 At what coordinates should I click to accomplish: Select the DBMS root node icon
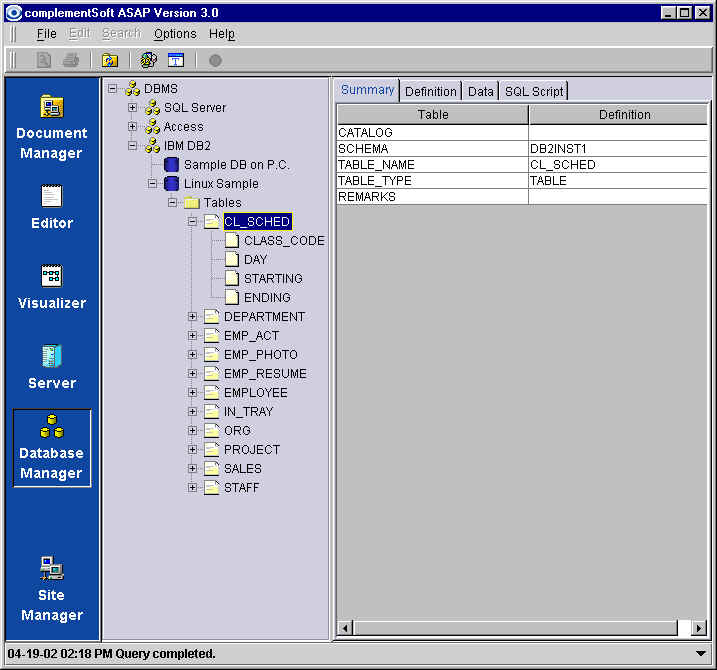click(133, 88)
